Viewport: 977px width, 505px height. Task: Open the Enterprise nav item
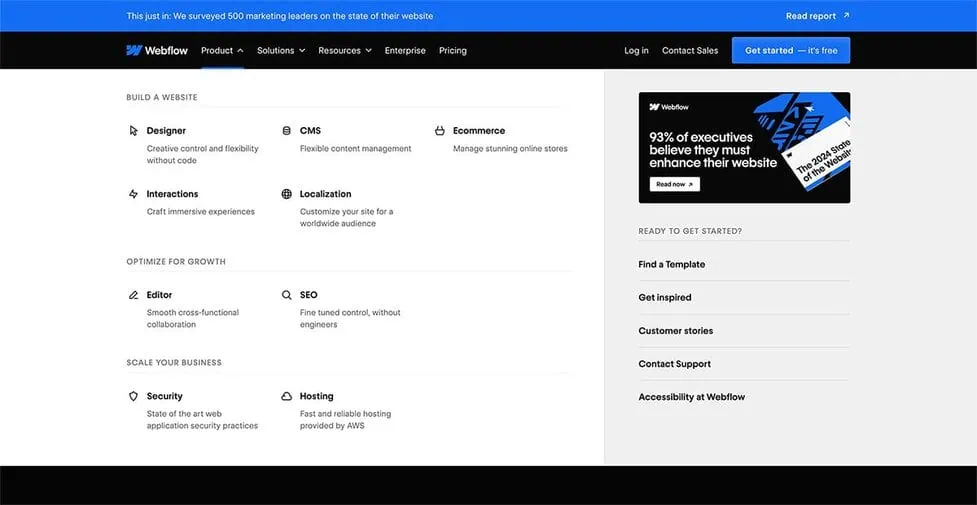[405, 50]
